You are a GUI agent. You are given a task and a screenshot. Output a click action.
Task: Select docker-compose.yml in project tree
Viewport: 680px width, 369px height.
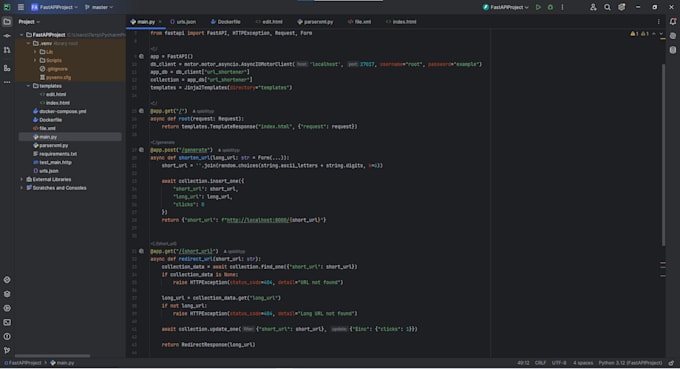point(59,111)
